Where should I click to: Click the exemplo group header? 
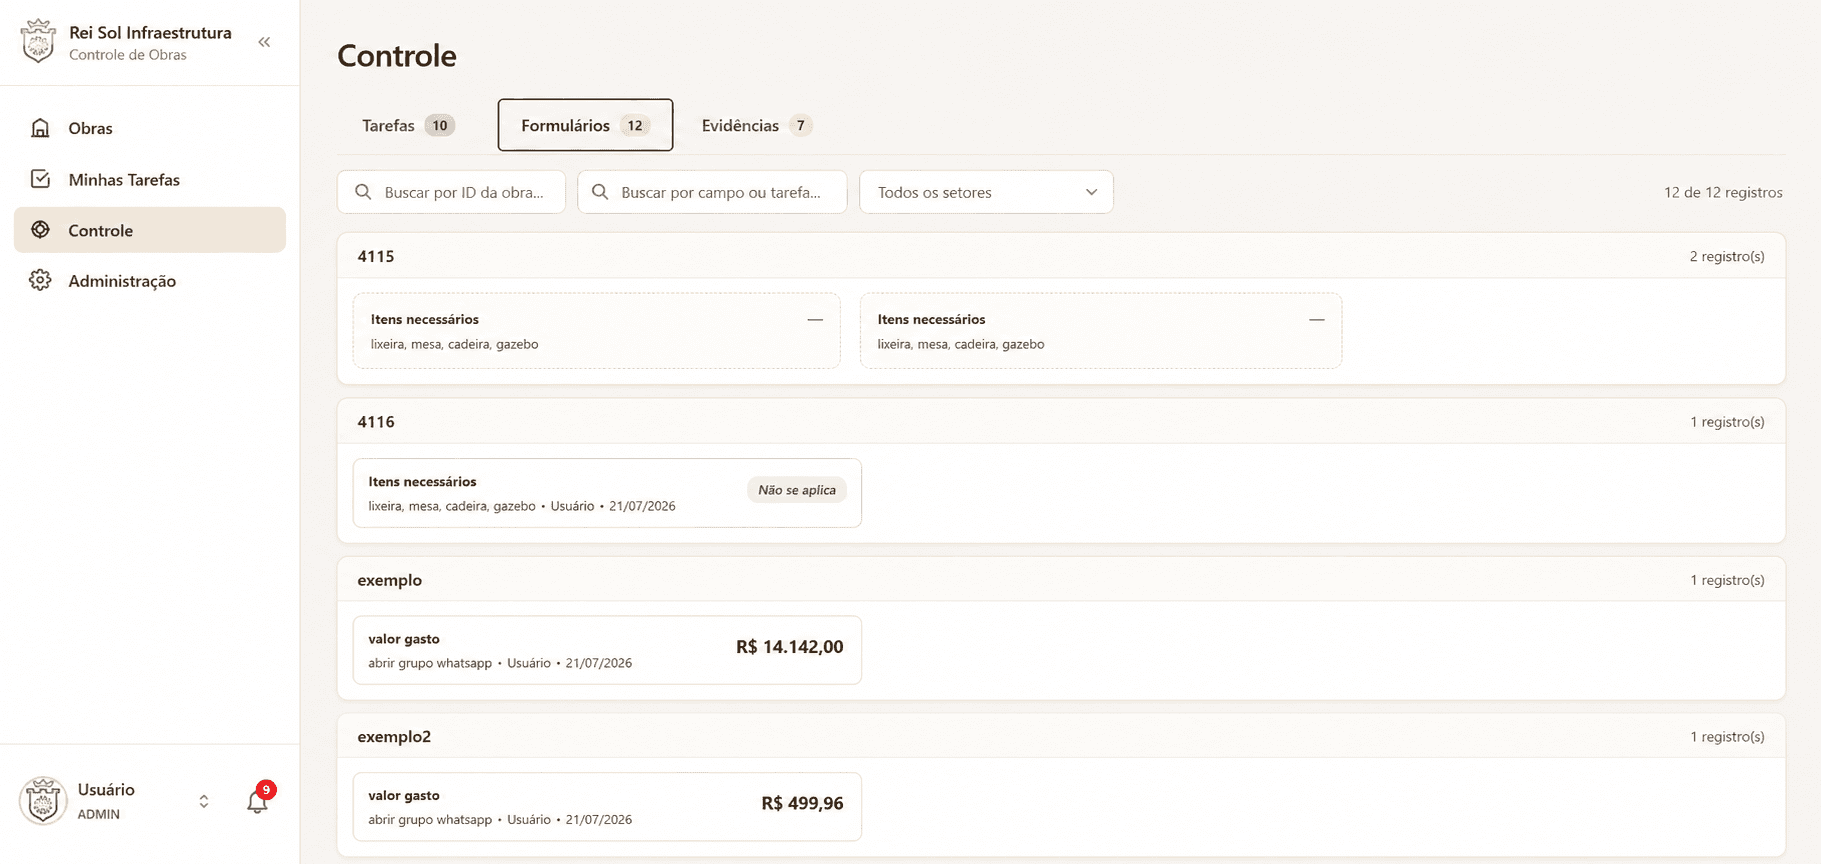[1061, 579]
